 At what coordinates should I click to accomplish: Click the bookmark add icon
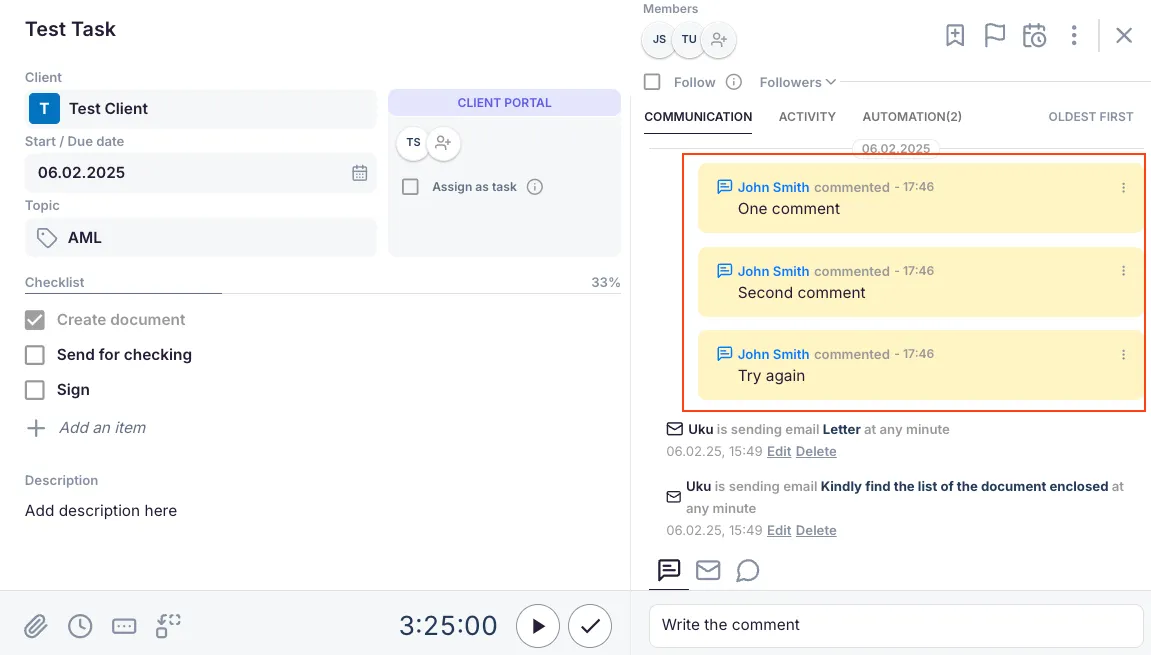click(x=955, y=36)
